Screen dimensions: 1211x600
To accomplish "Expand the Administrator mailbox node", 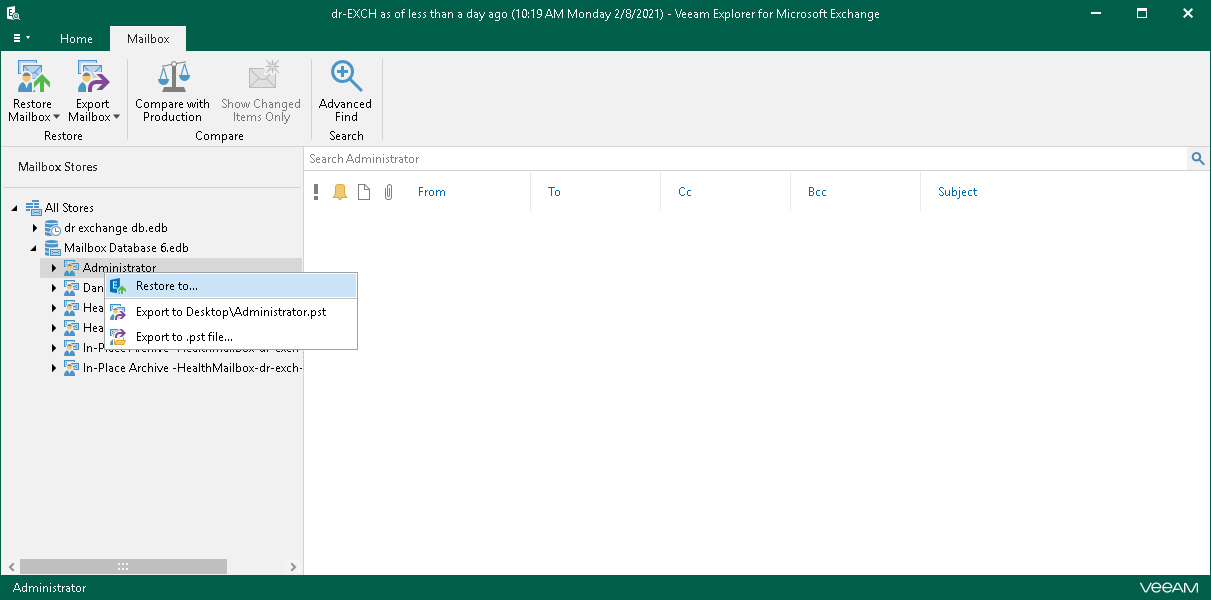I will point(53,267).
